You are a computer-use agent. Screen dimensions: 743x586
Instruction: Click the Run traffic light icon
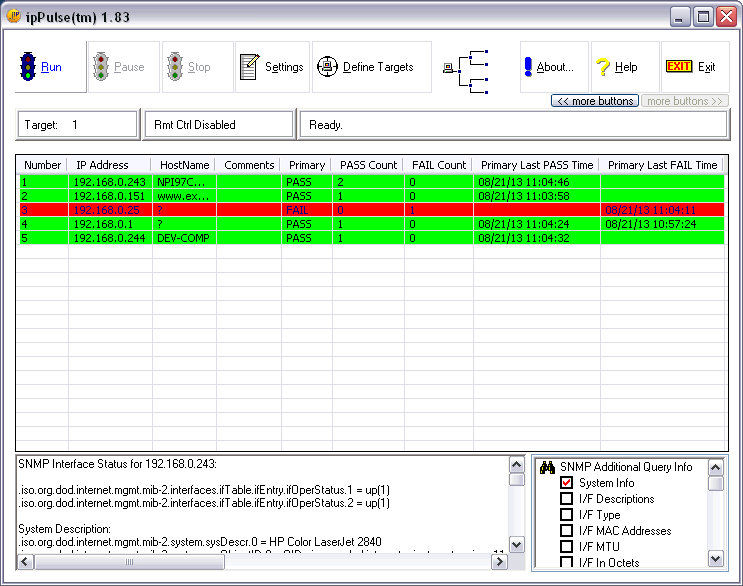click(27, 67)
